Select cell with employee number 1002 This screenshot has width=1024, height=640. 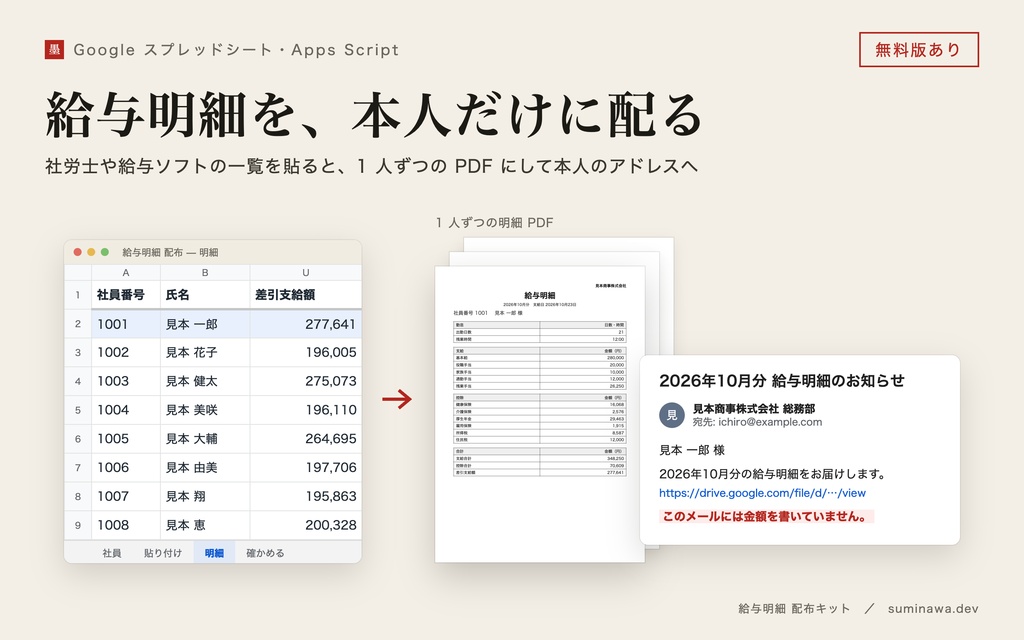point(125,353)
